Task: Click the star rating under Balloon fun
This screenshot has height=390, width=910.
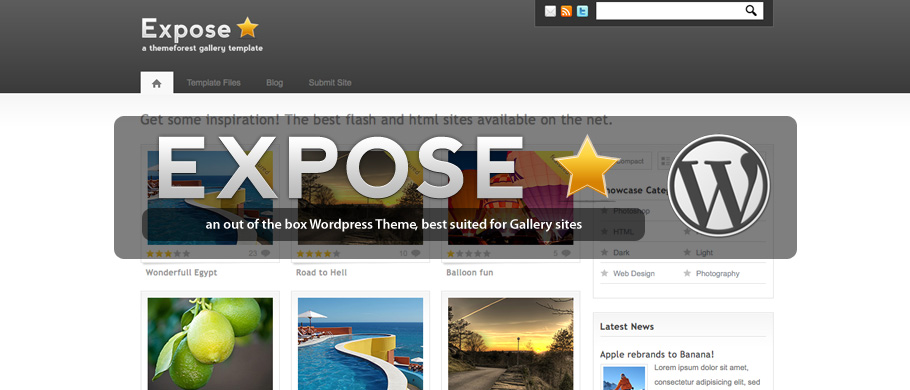Action: 469,254
